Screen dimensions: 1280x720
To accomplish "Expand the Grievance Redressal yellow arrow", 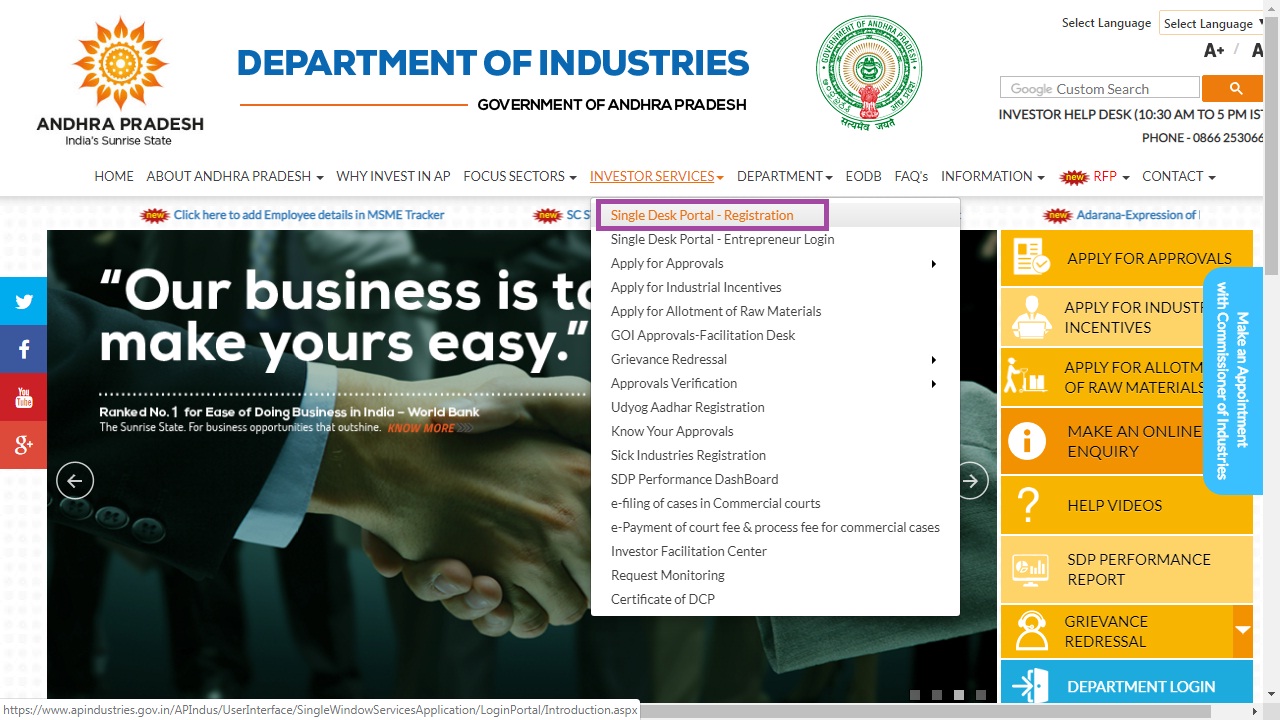I will pyautogui.click(x=1243, y=632).
